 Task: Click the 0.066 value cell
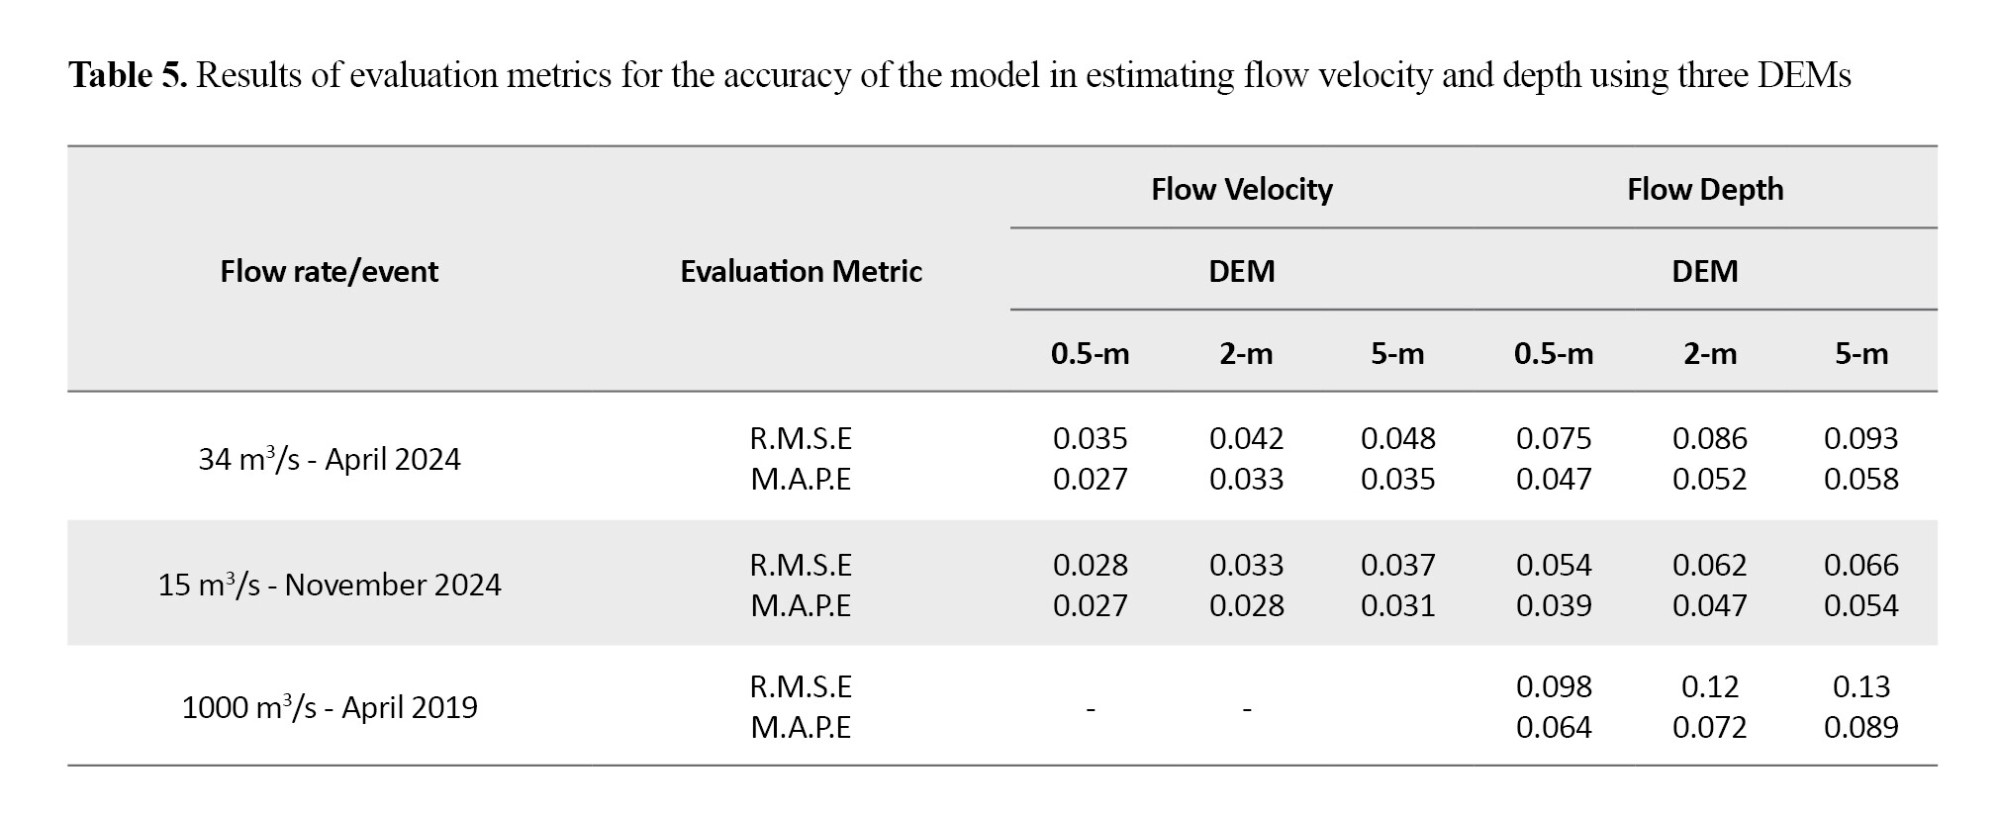click(x=1860, y=565)
